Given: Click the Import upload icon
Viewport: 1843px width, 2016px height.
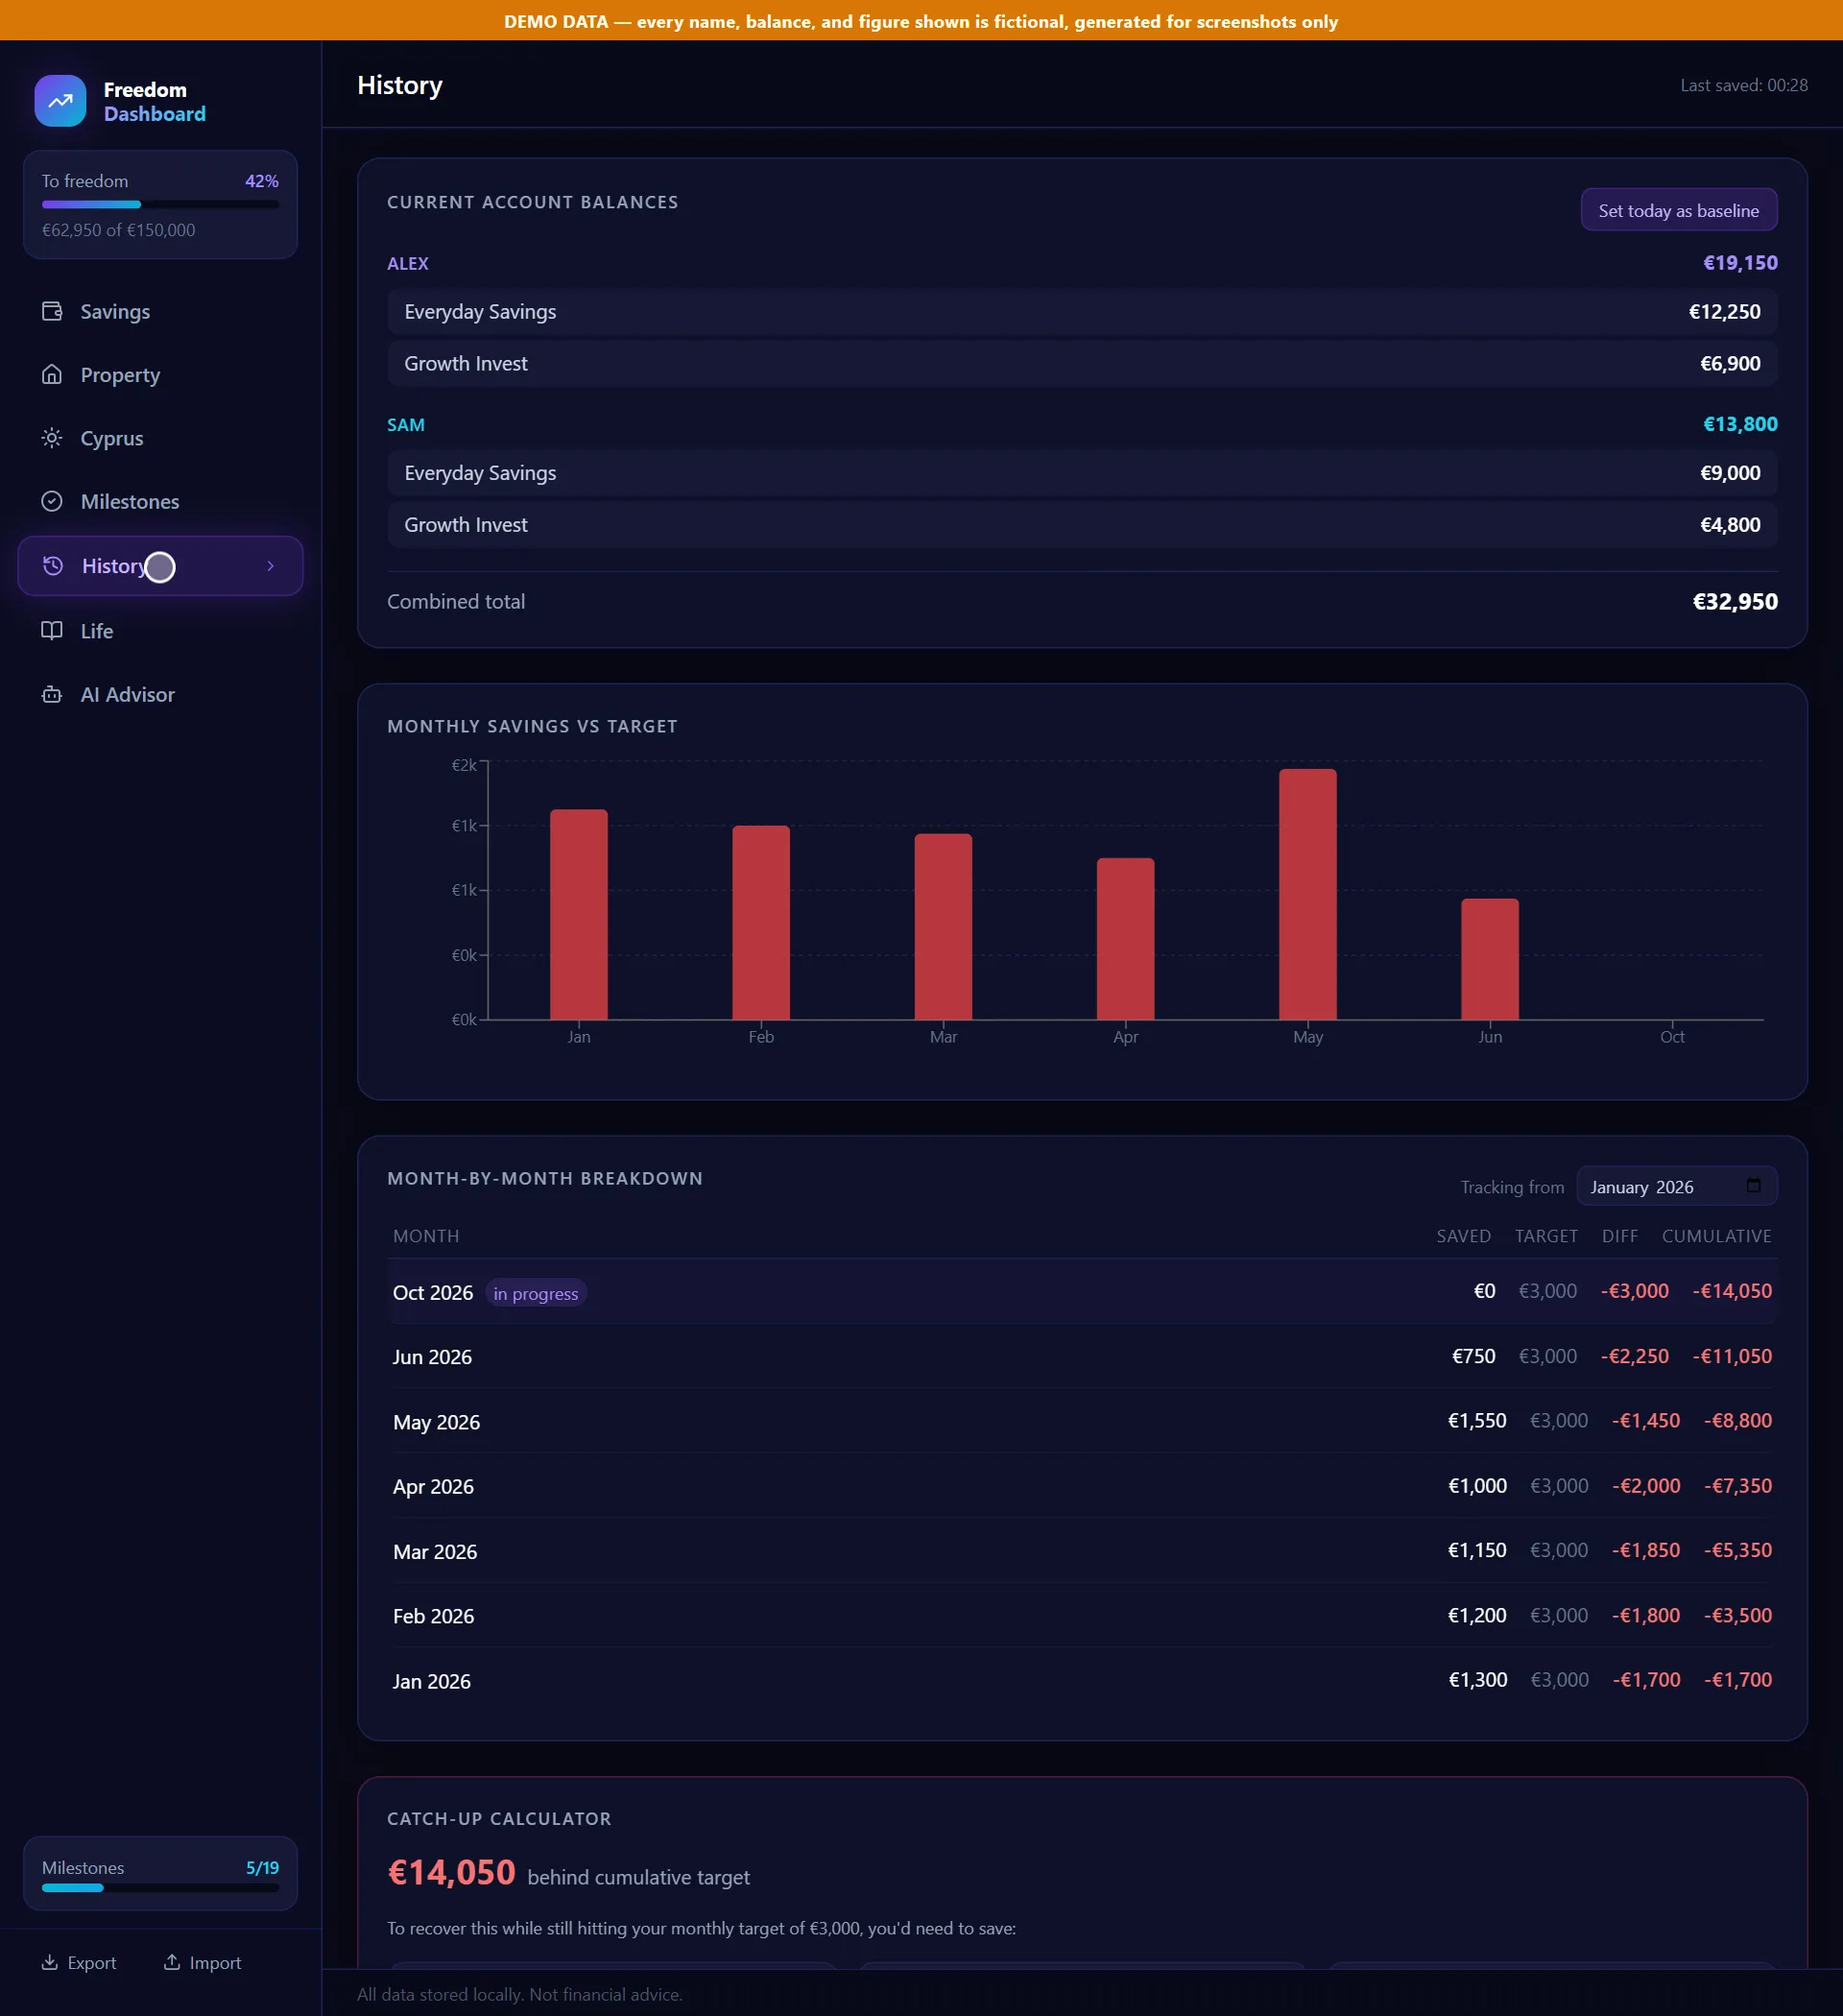Looking at the screenshot, I should point(172,1962).
